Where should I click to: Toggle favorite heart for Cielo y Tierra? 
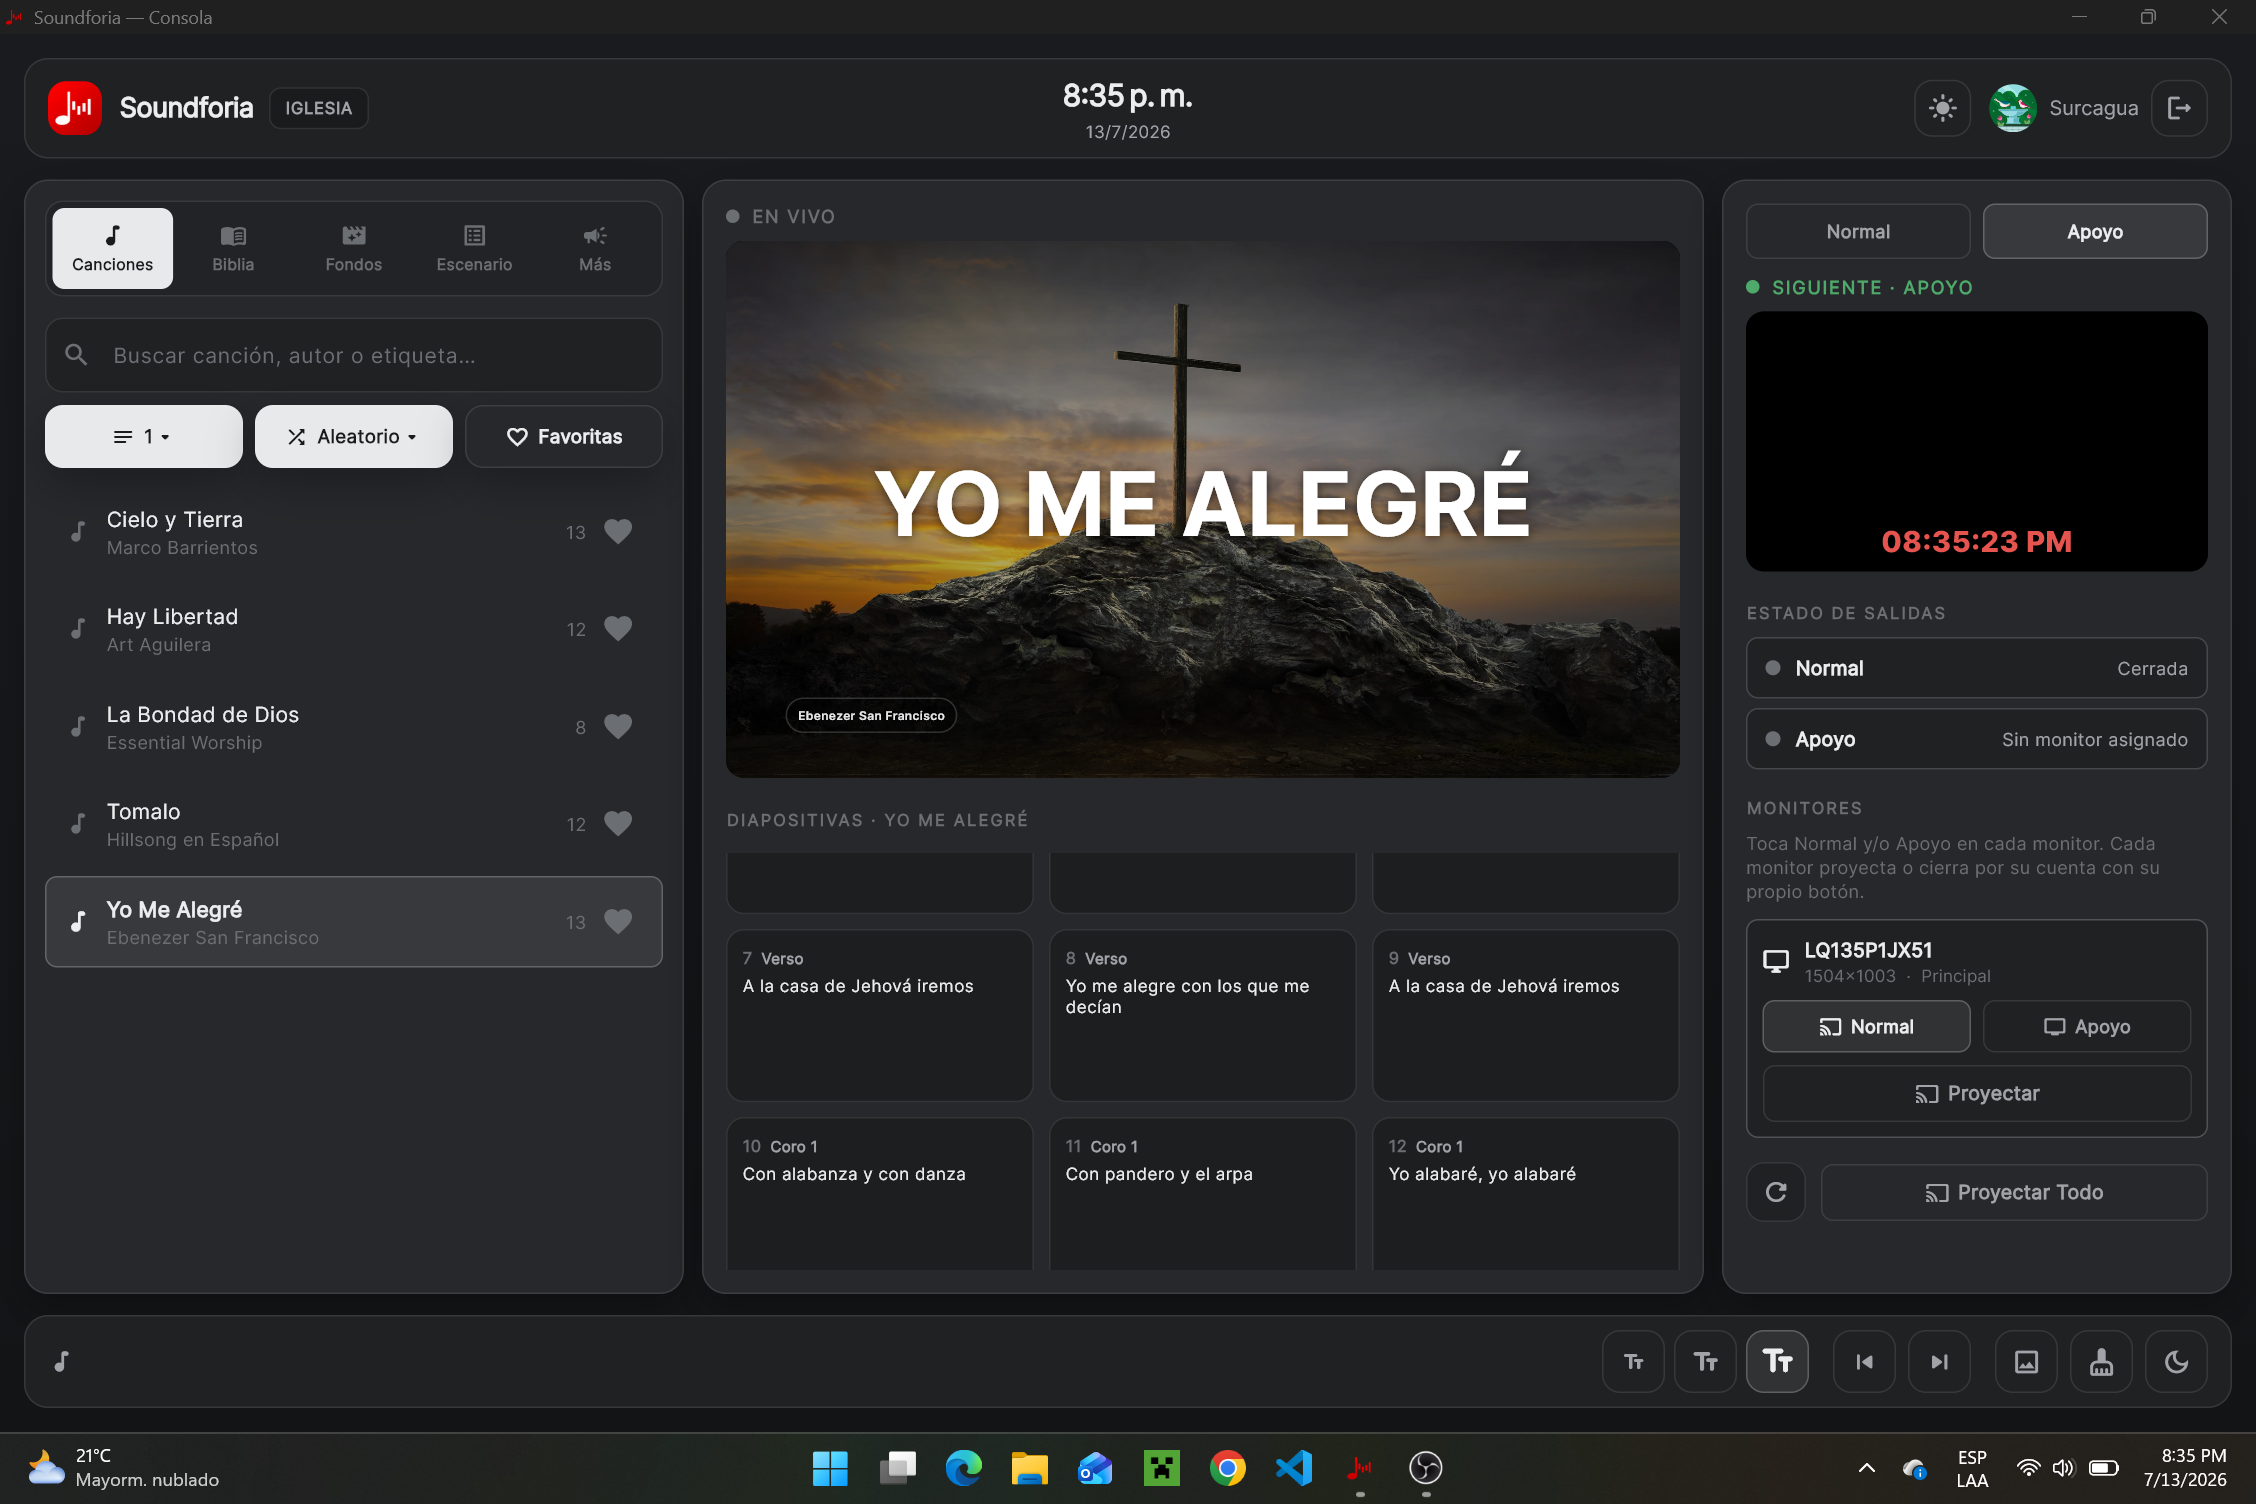point(618,532)
